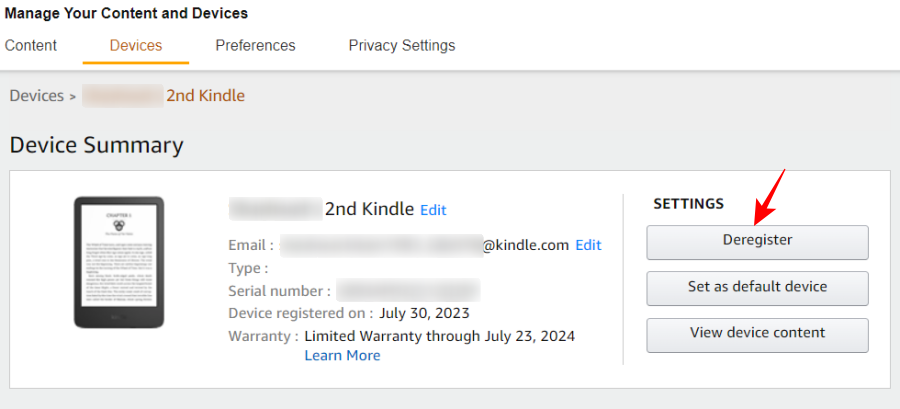Click the SETTINGS section heading

688,204
